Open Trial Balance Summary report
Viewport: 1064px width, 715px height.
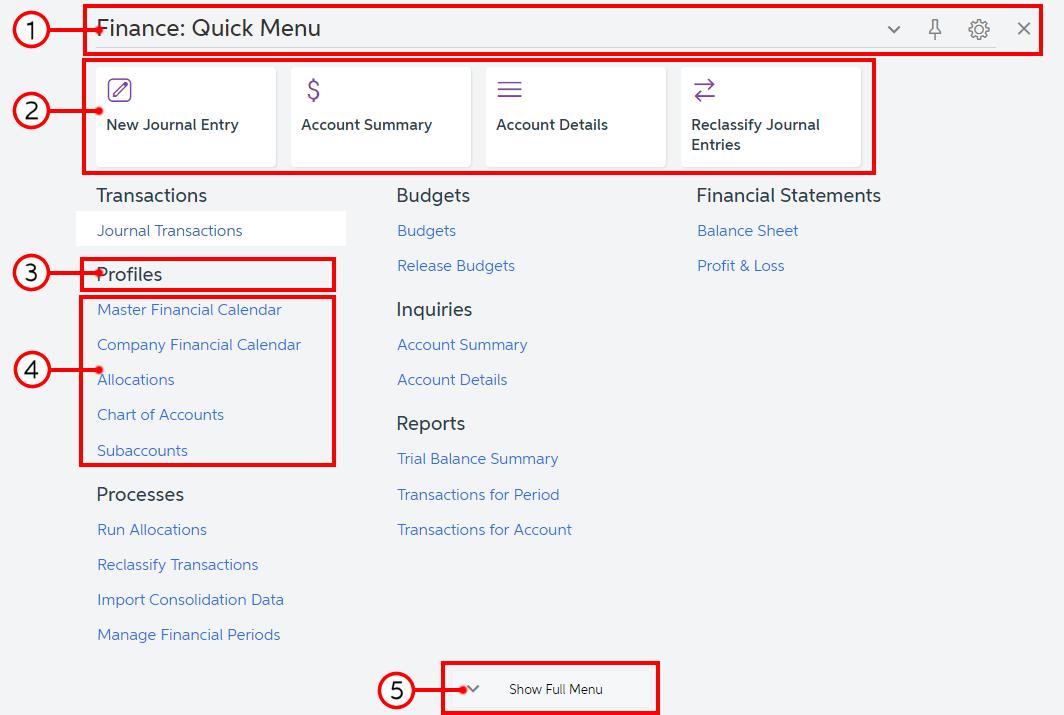[478, 459]
